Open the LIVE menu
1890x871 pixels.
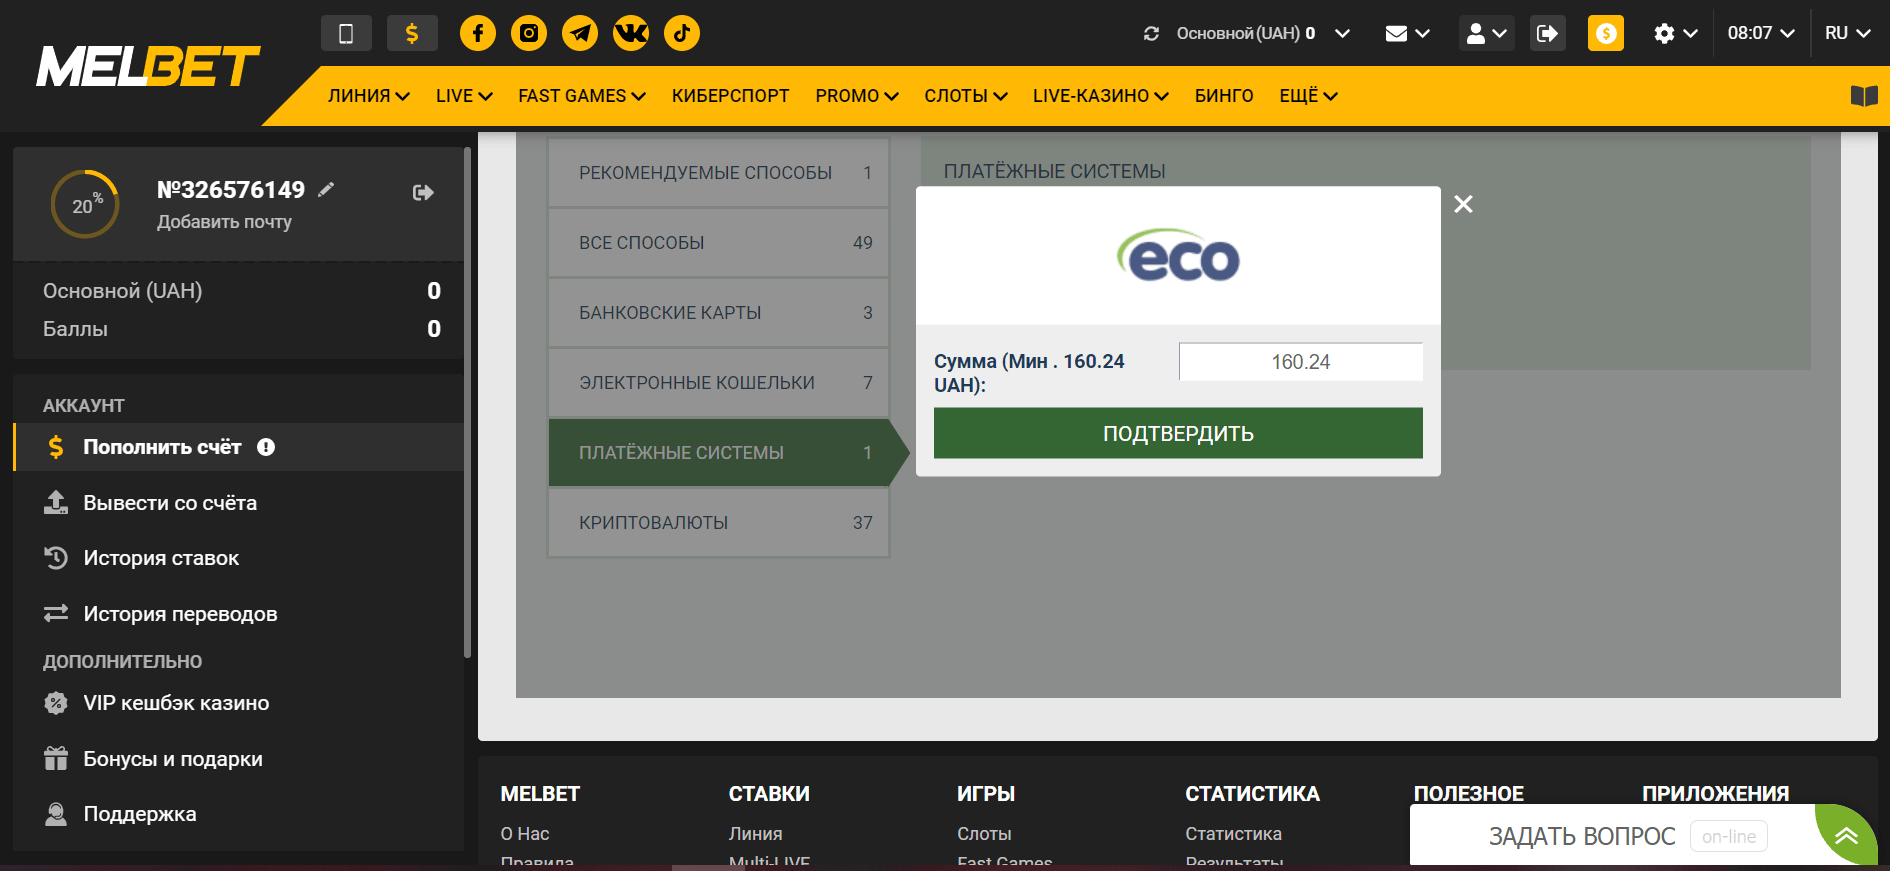(x=464, y=96)
